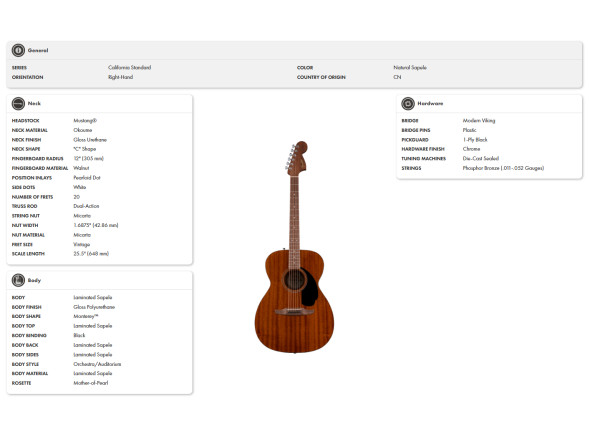Image resolution: width=590 pixels, height=434 pixels.
Task: Select the Die-Cast Sealed tuning machines value
Action: click(x=481, y=158)
